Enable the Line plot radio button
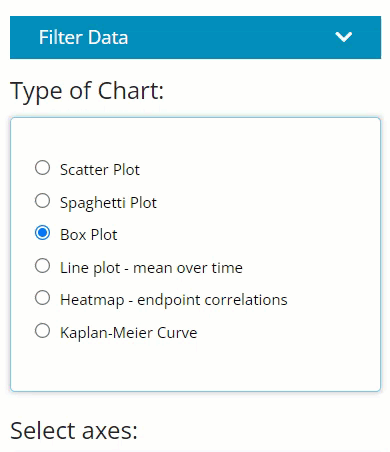390x452 pixels. 42,266
